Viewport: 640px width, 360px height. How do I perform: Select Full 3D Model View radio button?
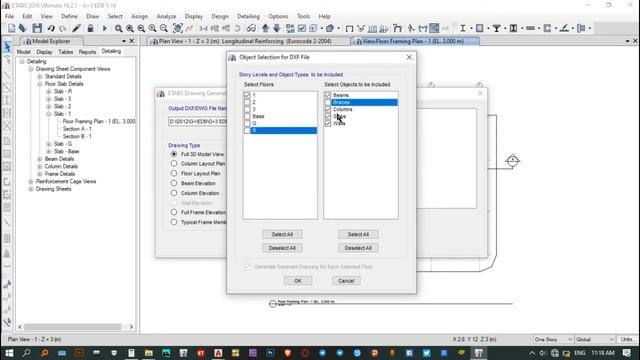[174, 154]
